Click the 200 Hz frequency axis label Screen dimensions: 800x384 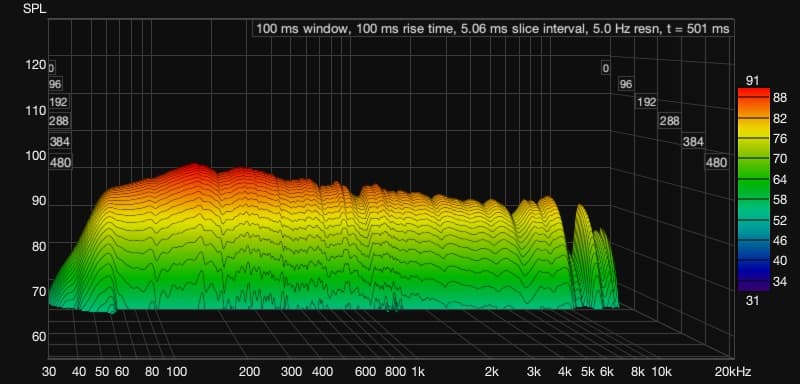(249, 371)
